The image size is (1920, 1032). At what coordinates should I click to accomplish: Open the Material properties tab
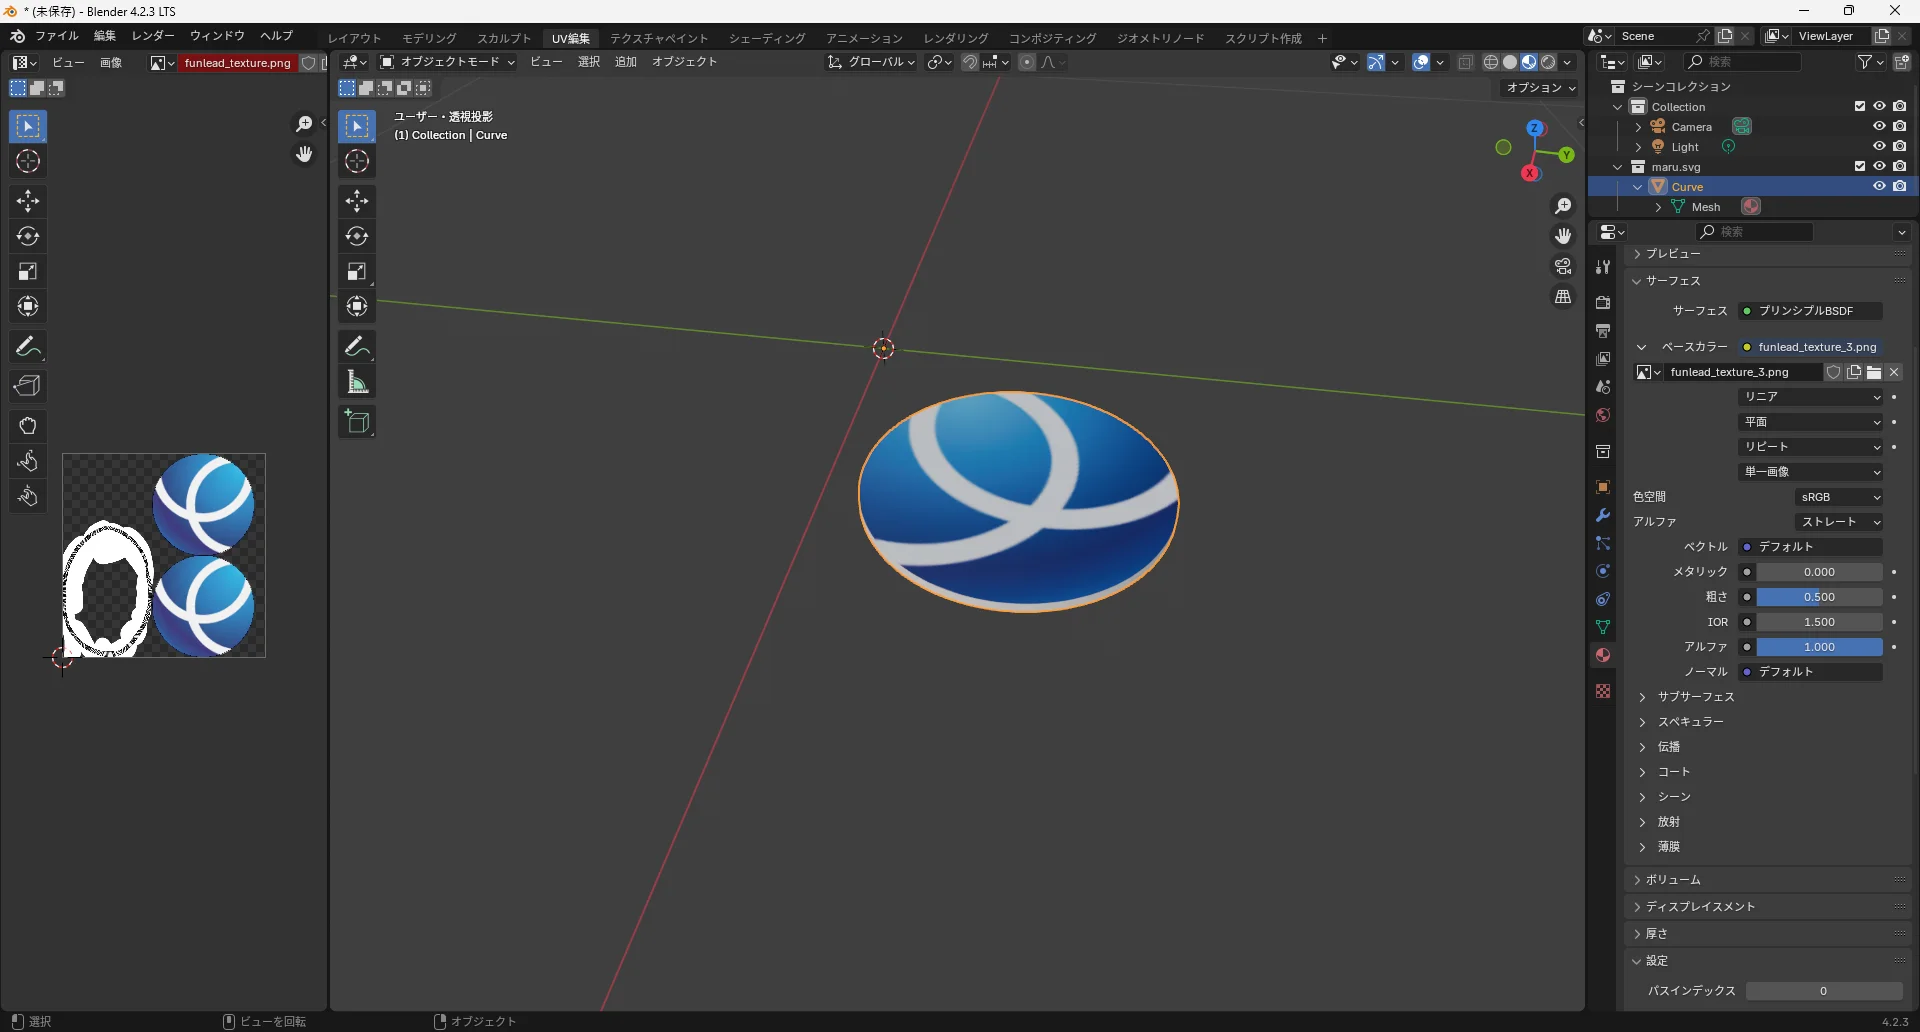click(x=1603, y=655)
